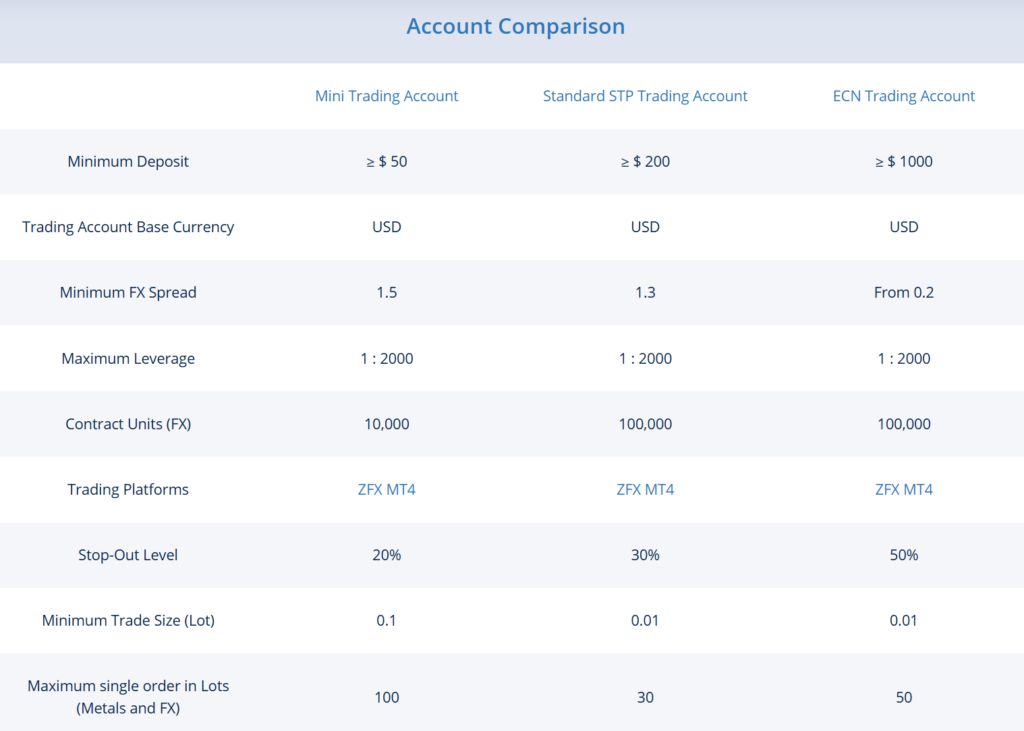Open the Mini Trading Account link
Viewport: 1024px width, 731px height.
[386, 96]
